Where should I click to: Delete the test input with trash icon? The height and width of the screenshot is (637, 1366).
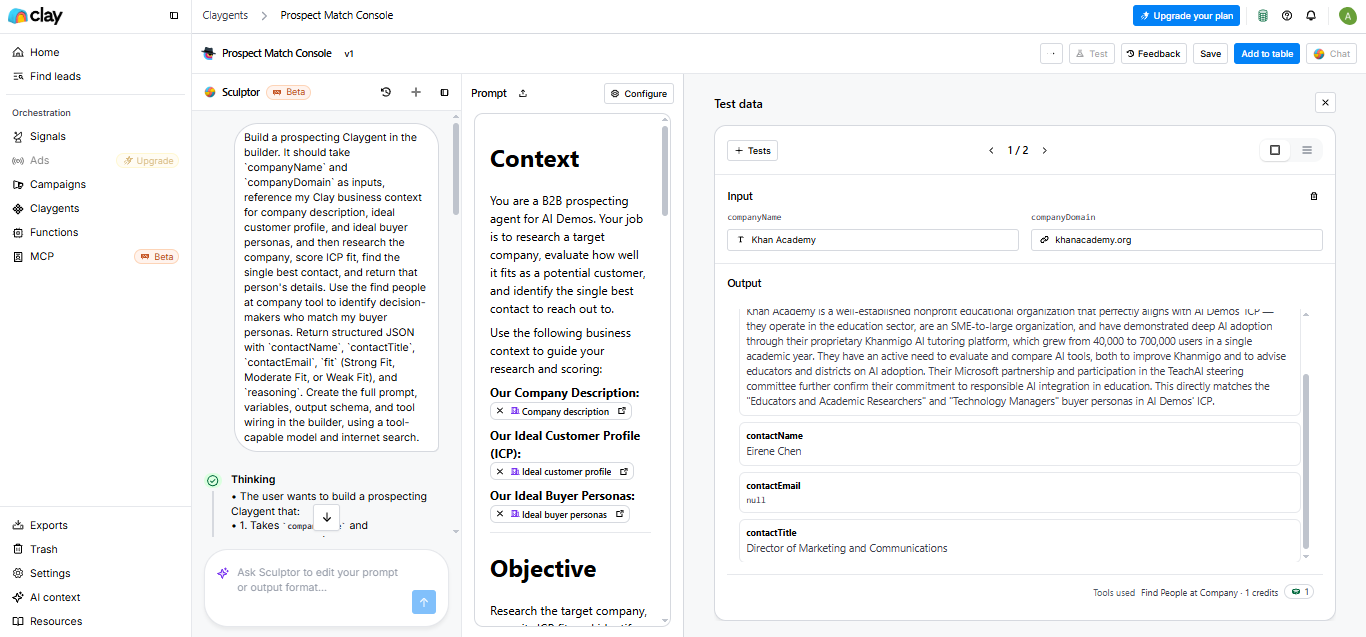pyautogui.click(x=1314, y=196)
